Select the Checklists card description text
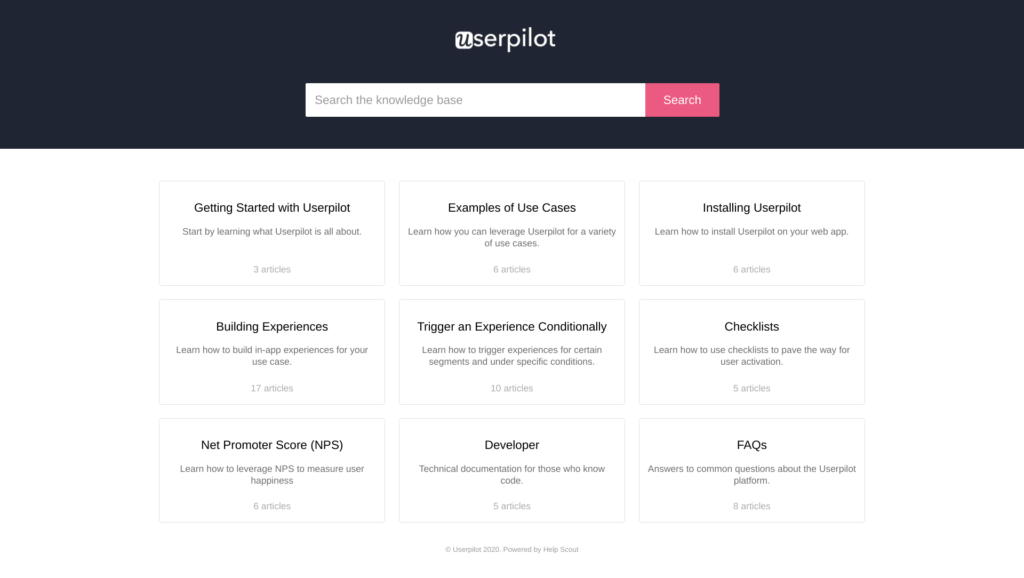Viewport: 1024px width, 578px height. [751, 356]
